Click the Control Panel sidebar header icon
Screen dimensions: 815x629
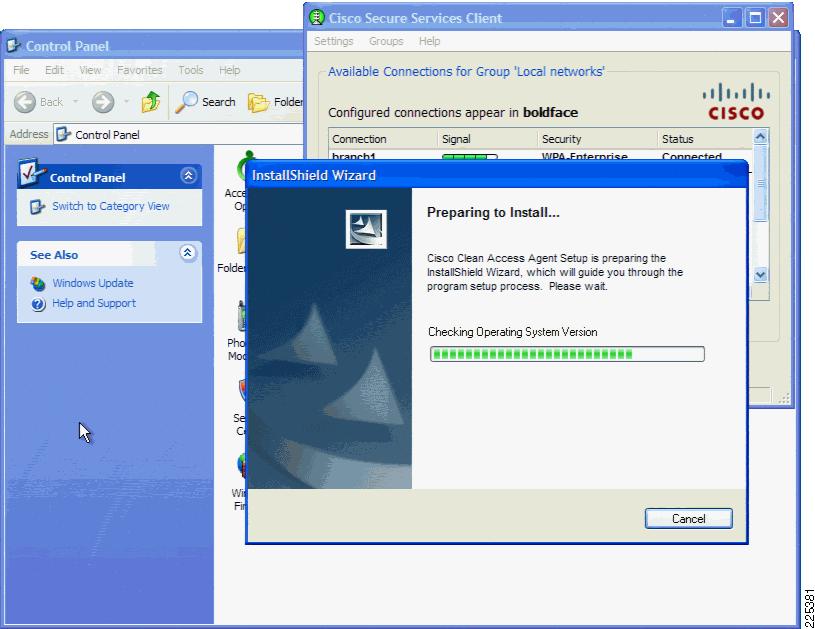[x=31, y=172]
